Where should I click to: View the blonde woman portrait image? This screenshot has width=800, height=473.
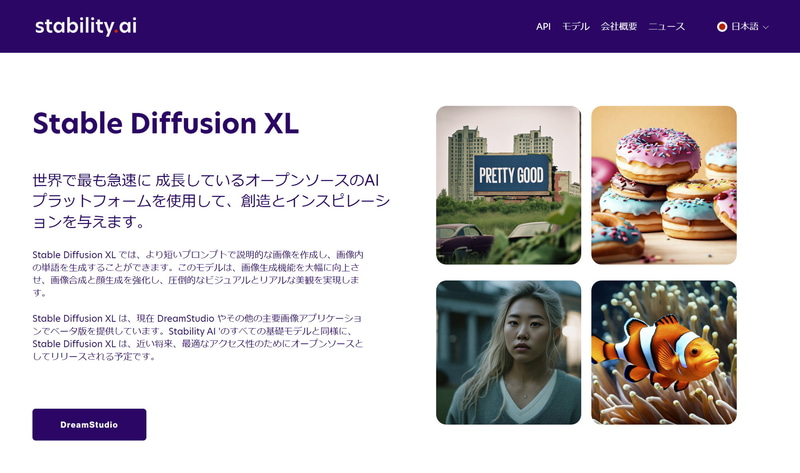pyautogui.click(x=508, y=352)
